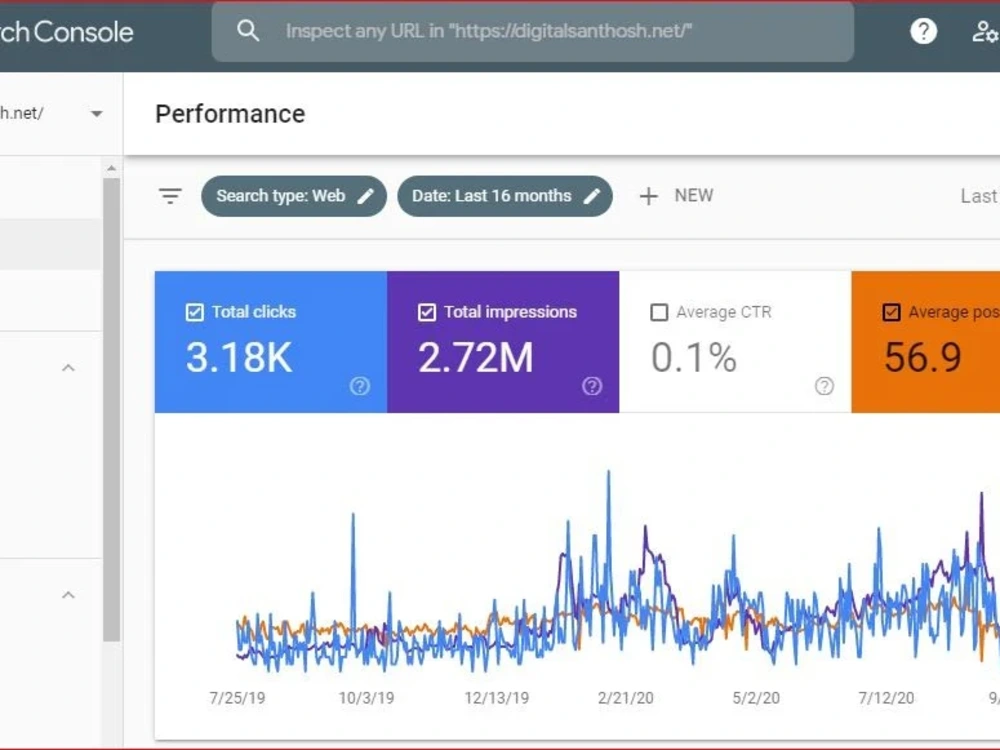Screen dimensions: 1000x750
Task: Collapse the upper sidebar section chevron
Action: pos(68,368)
